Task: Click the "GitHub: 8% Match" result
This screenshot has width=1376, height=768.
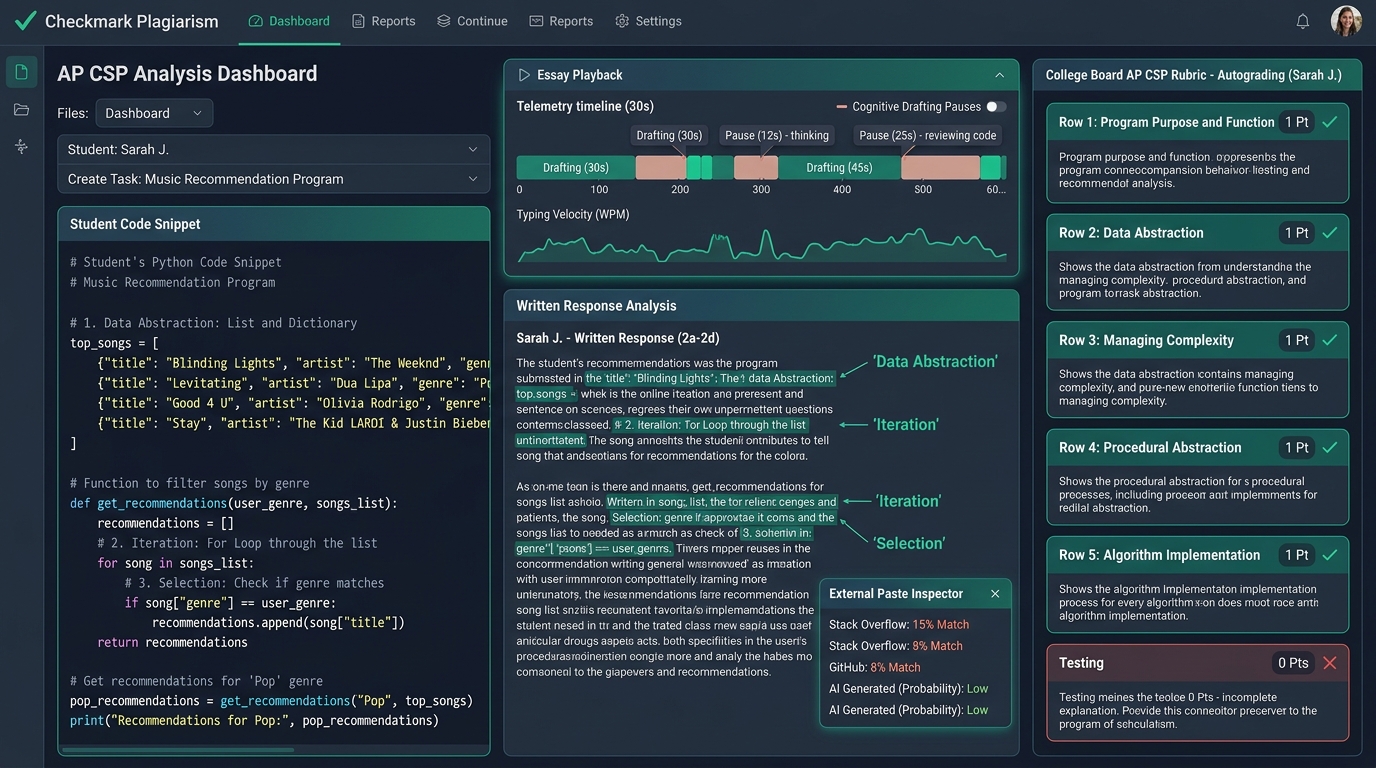Action: pyautogui.click(x=875, y=667)
